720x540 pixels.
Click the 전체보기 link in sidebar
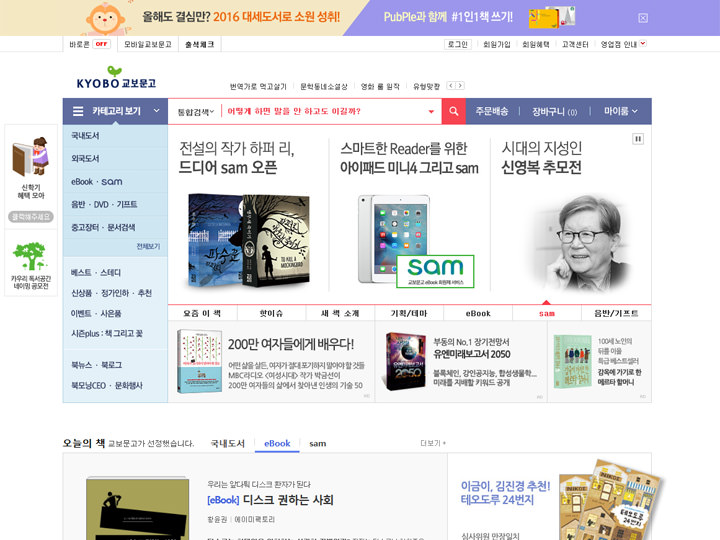(148, 246)
